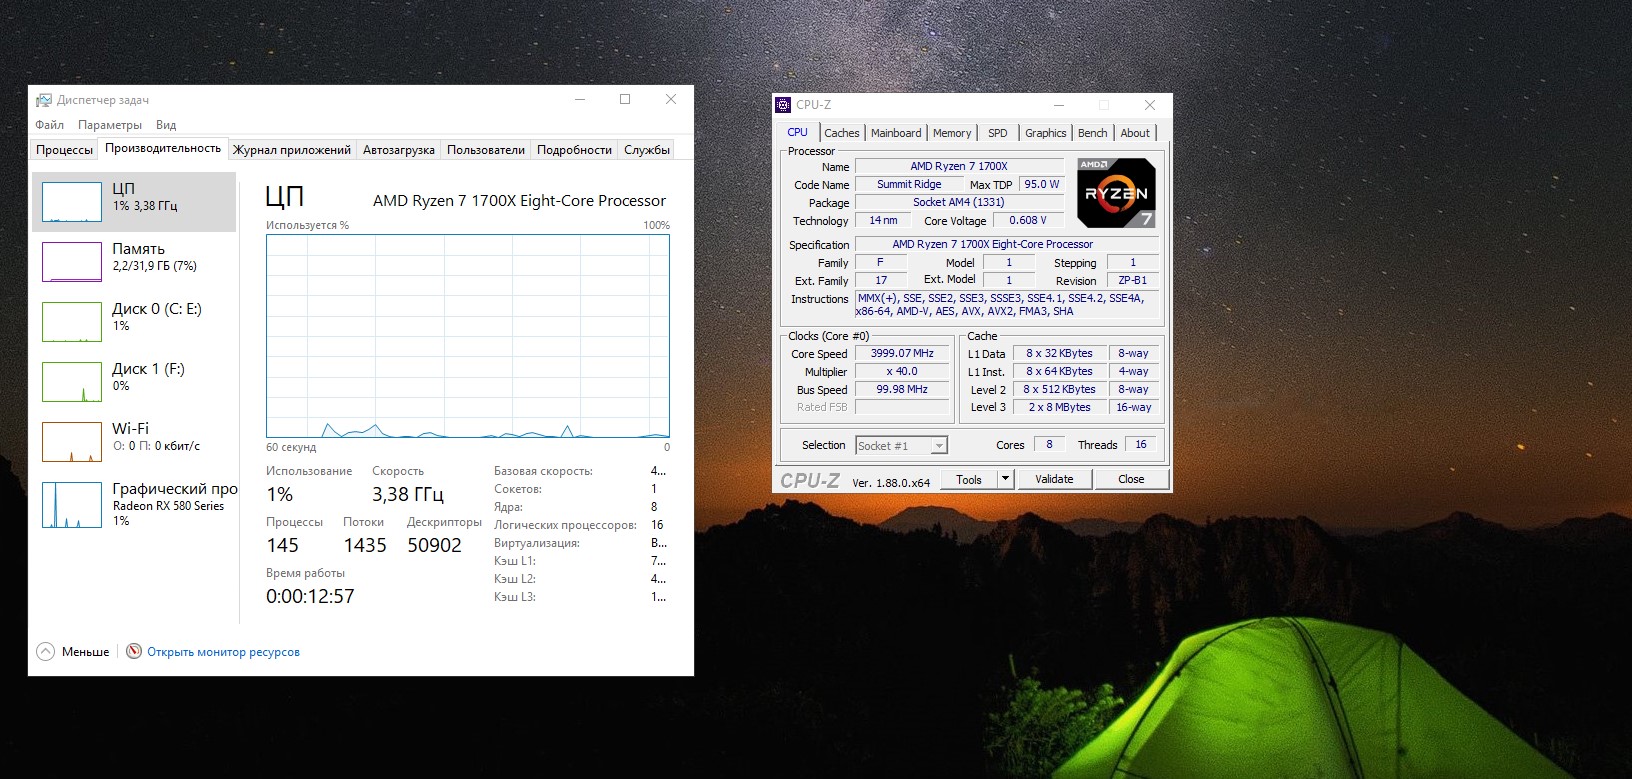Click the Code Name value Summit Ridge
1632x779 pixels.
[x=909, y=185]
